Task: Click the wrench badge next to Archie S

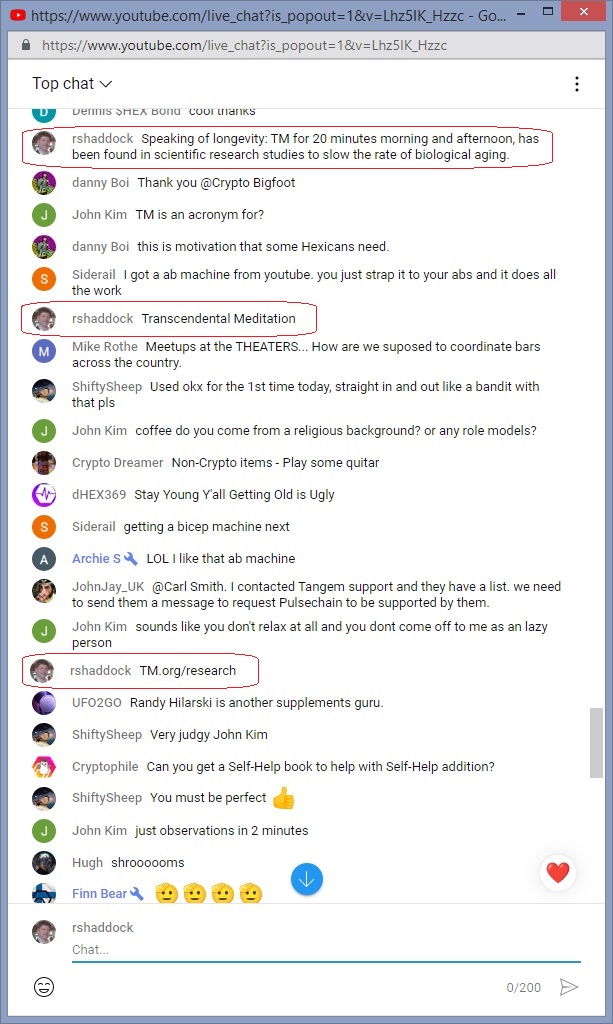Action: pos(131,559)
